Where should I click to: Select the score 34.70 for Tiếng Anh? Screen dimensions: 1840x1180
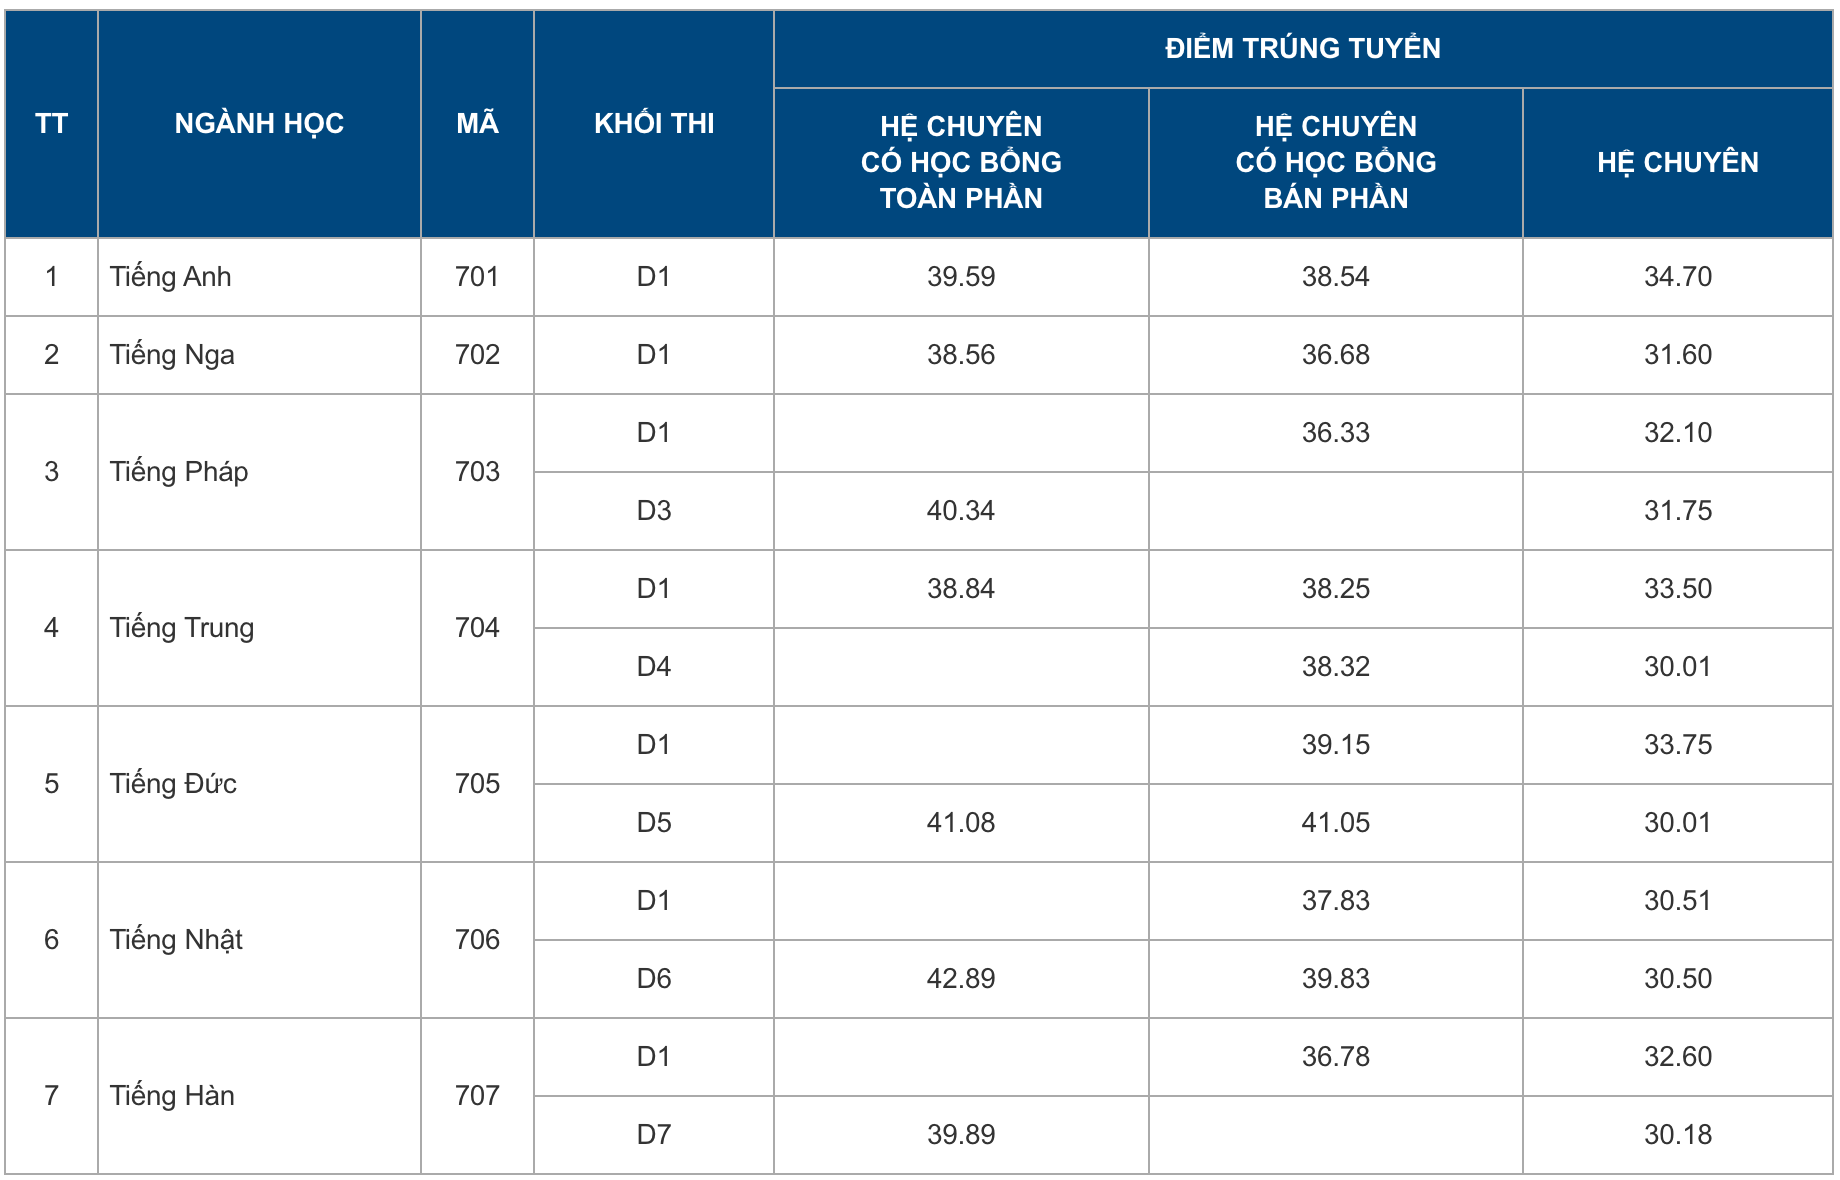pos(1678,277)
